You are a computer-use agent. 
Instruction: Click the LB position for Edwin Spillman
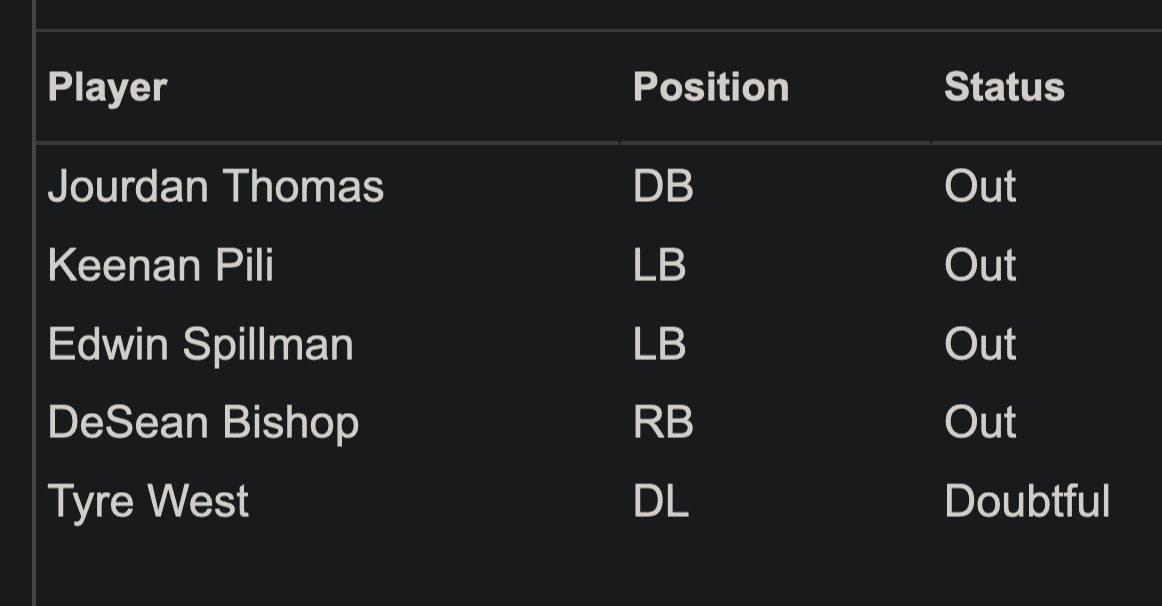[x=659, y=345]
